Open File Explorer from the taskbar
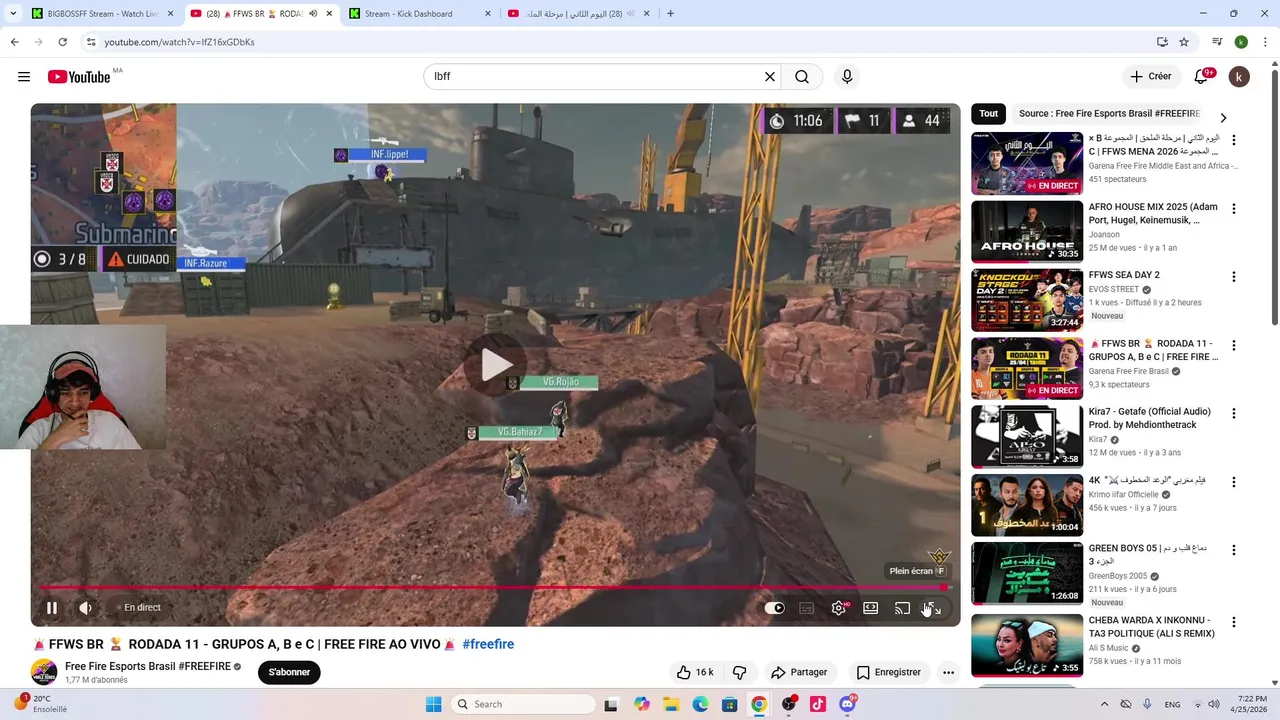 click(671, 704)
